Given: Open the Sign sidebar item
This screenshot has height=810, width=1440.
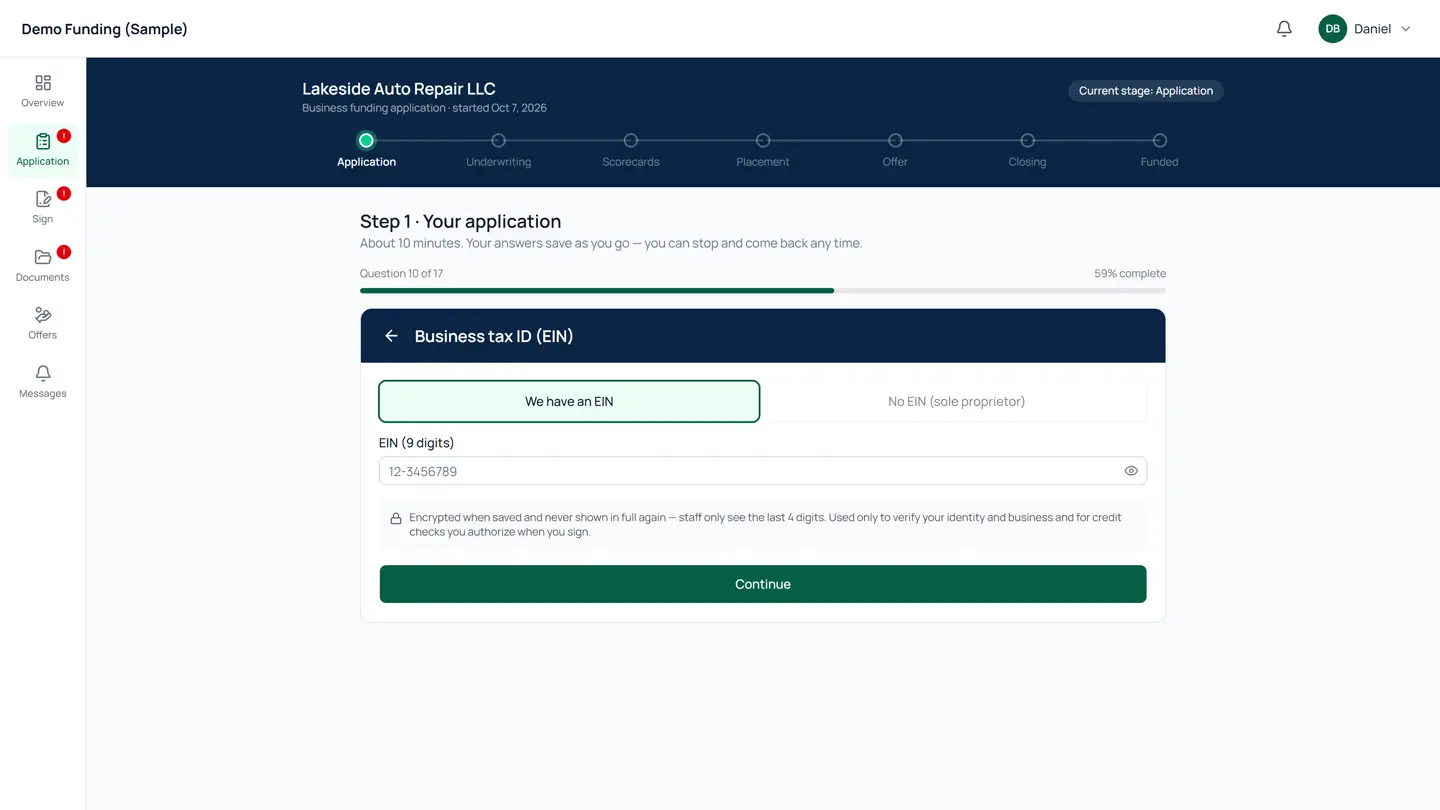Looking at the screenshot, I should pyautogui.click(x=42, y=208).
